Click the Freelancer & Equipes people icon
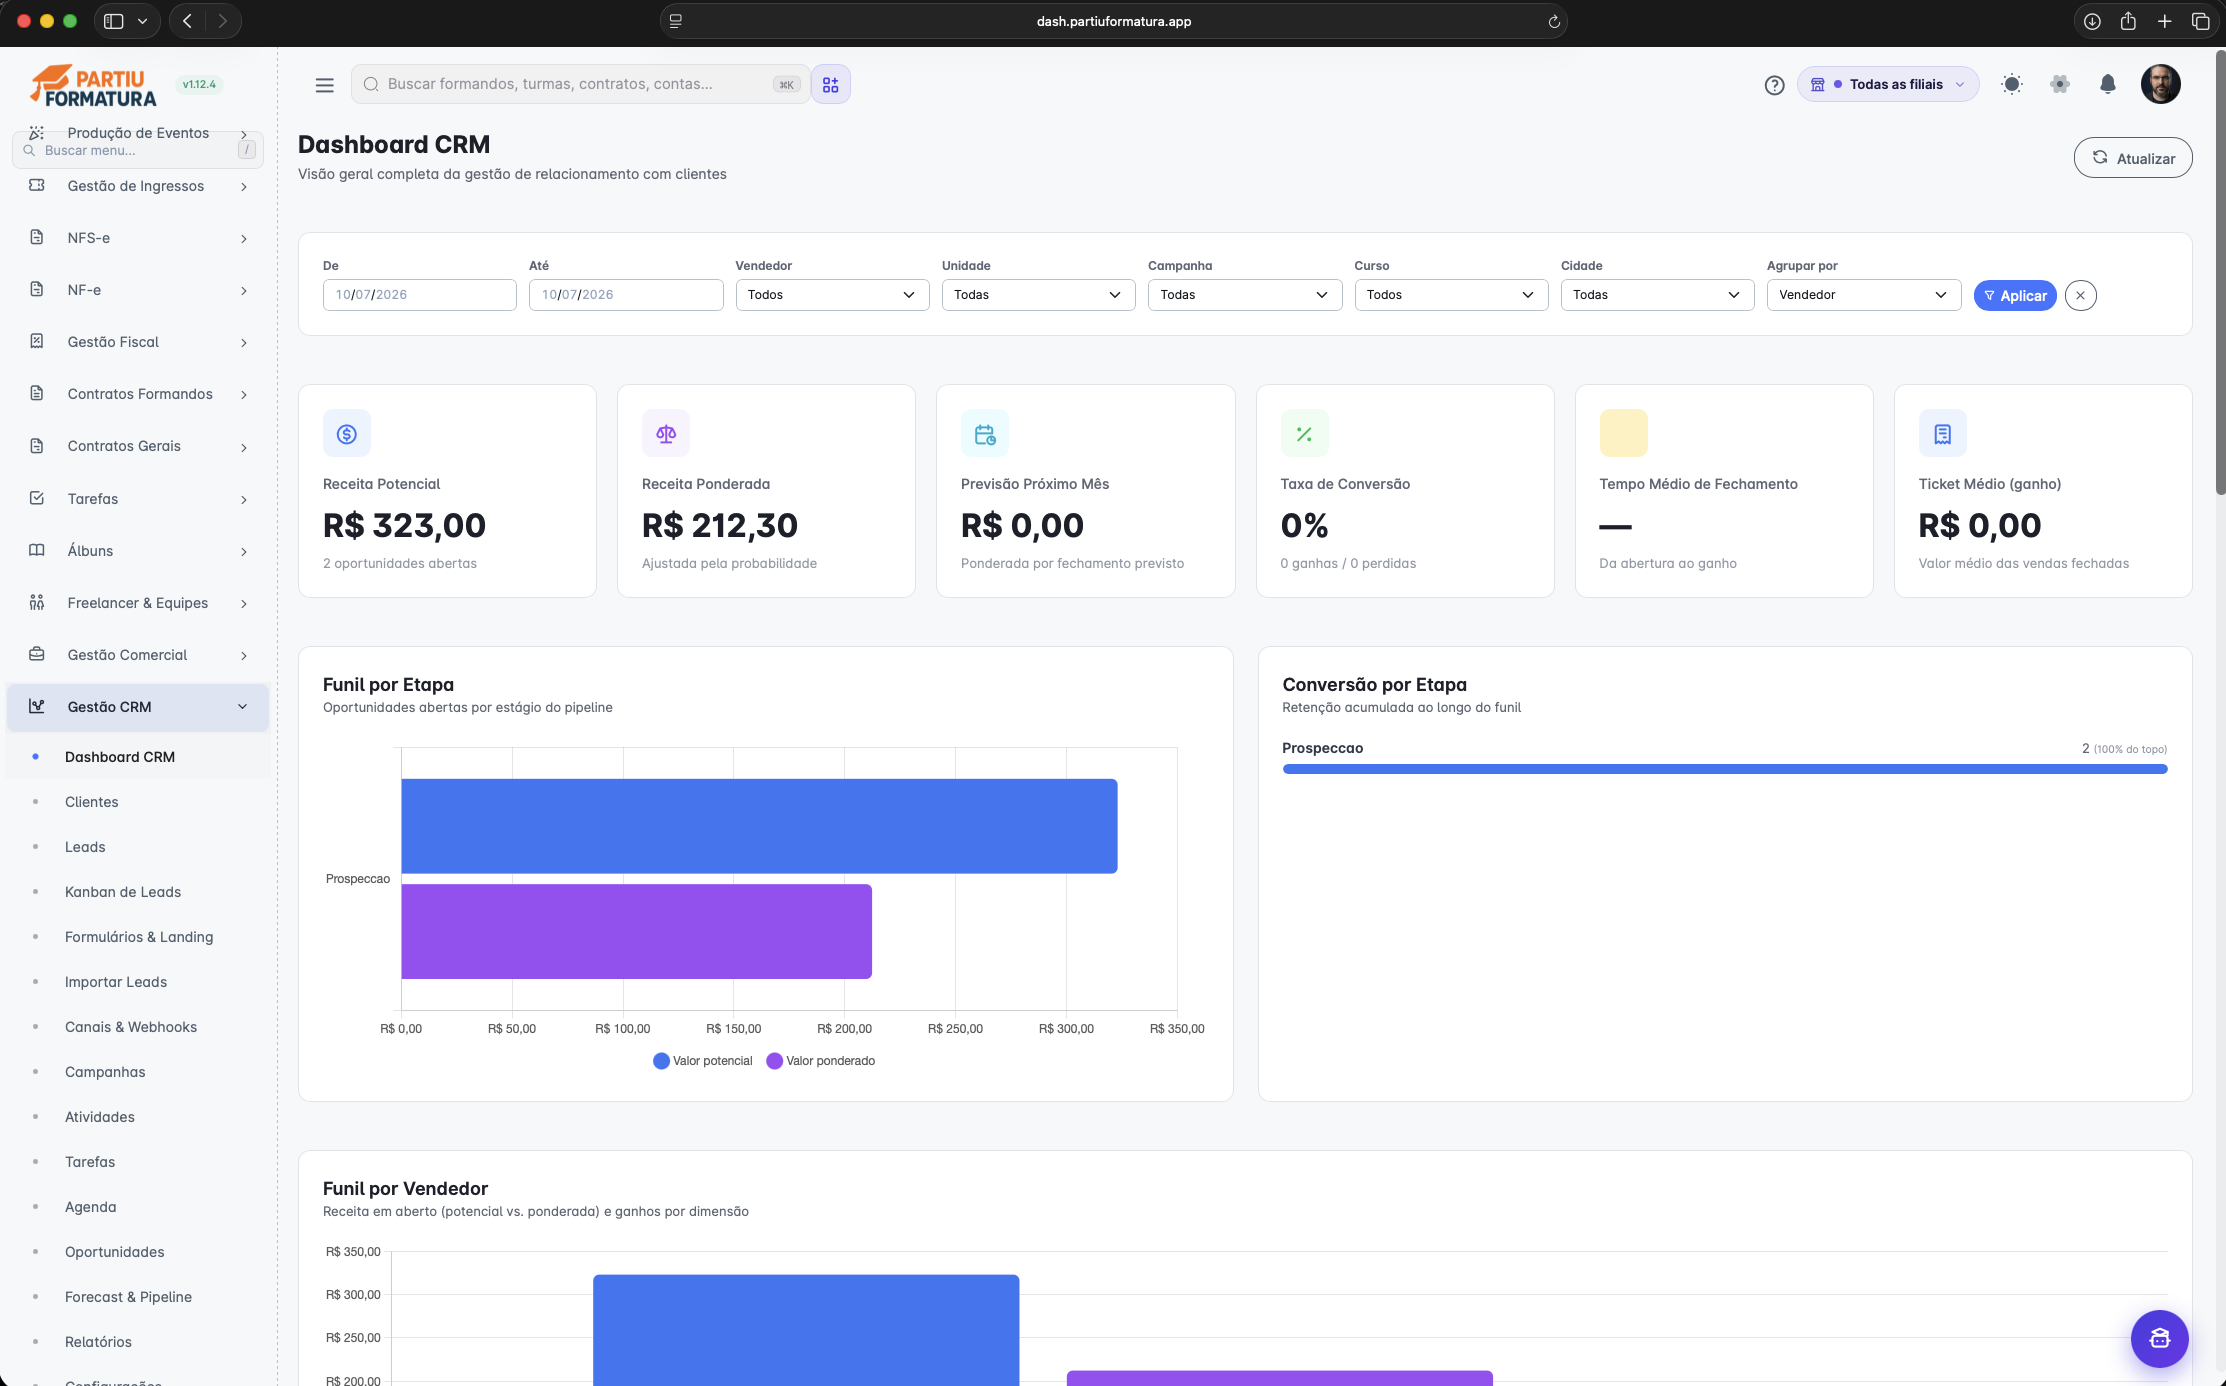This screenshot has height=1386, width=2226. [37, 602]
